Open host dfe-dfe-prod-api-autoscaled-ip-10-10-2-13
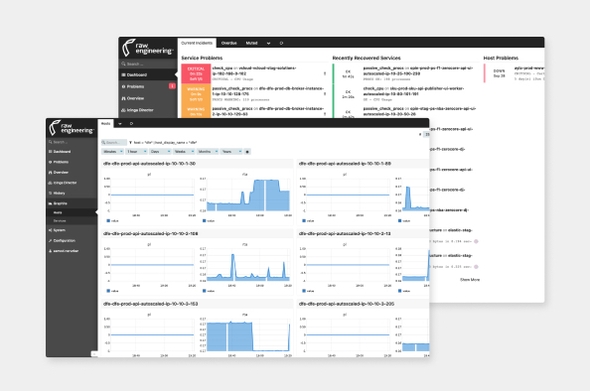The image size is (590, 392). [345, 234]
